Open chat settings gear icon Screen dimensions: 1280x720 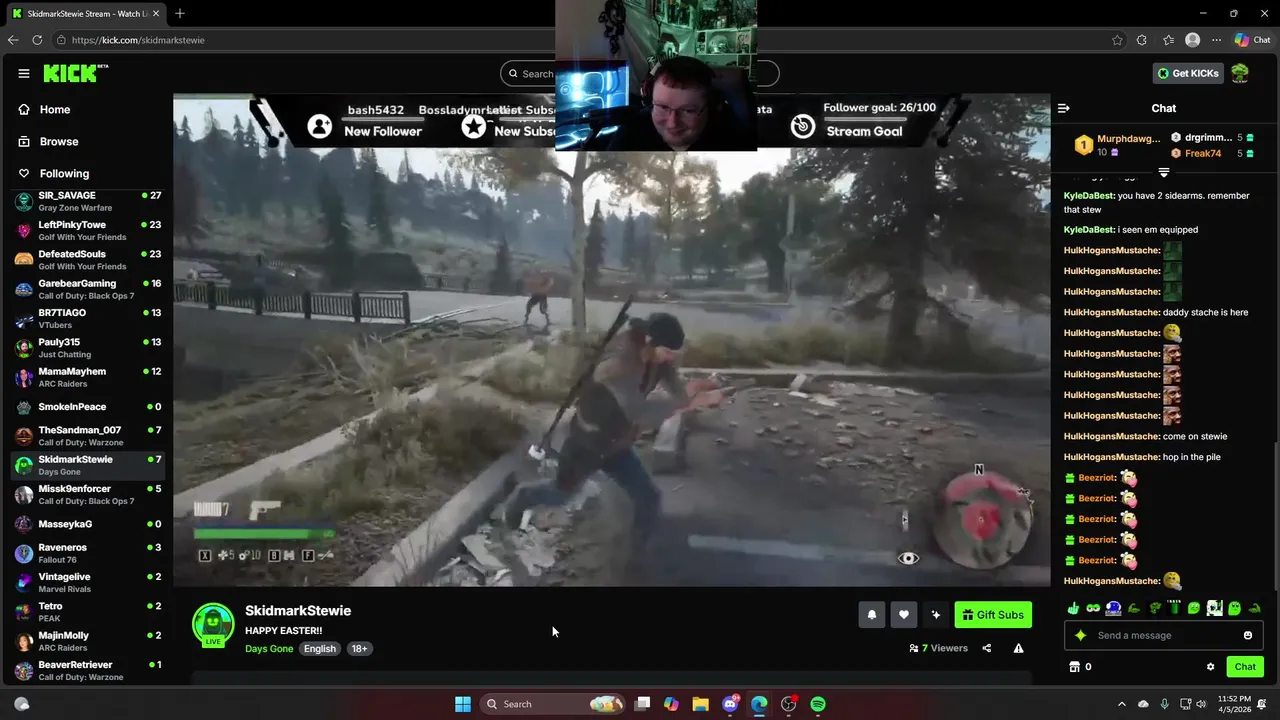coord(1210,667)
